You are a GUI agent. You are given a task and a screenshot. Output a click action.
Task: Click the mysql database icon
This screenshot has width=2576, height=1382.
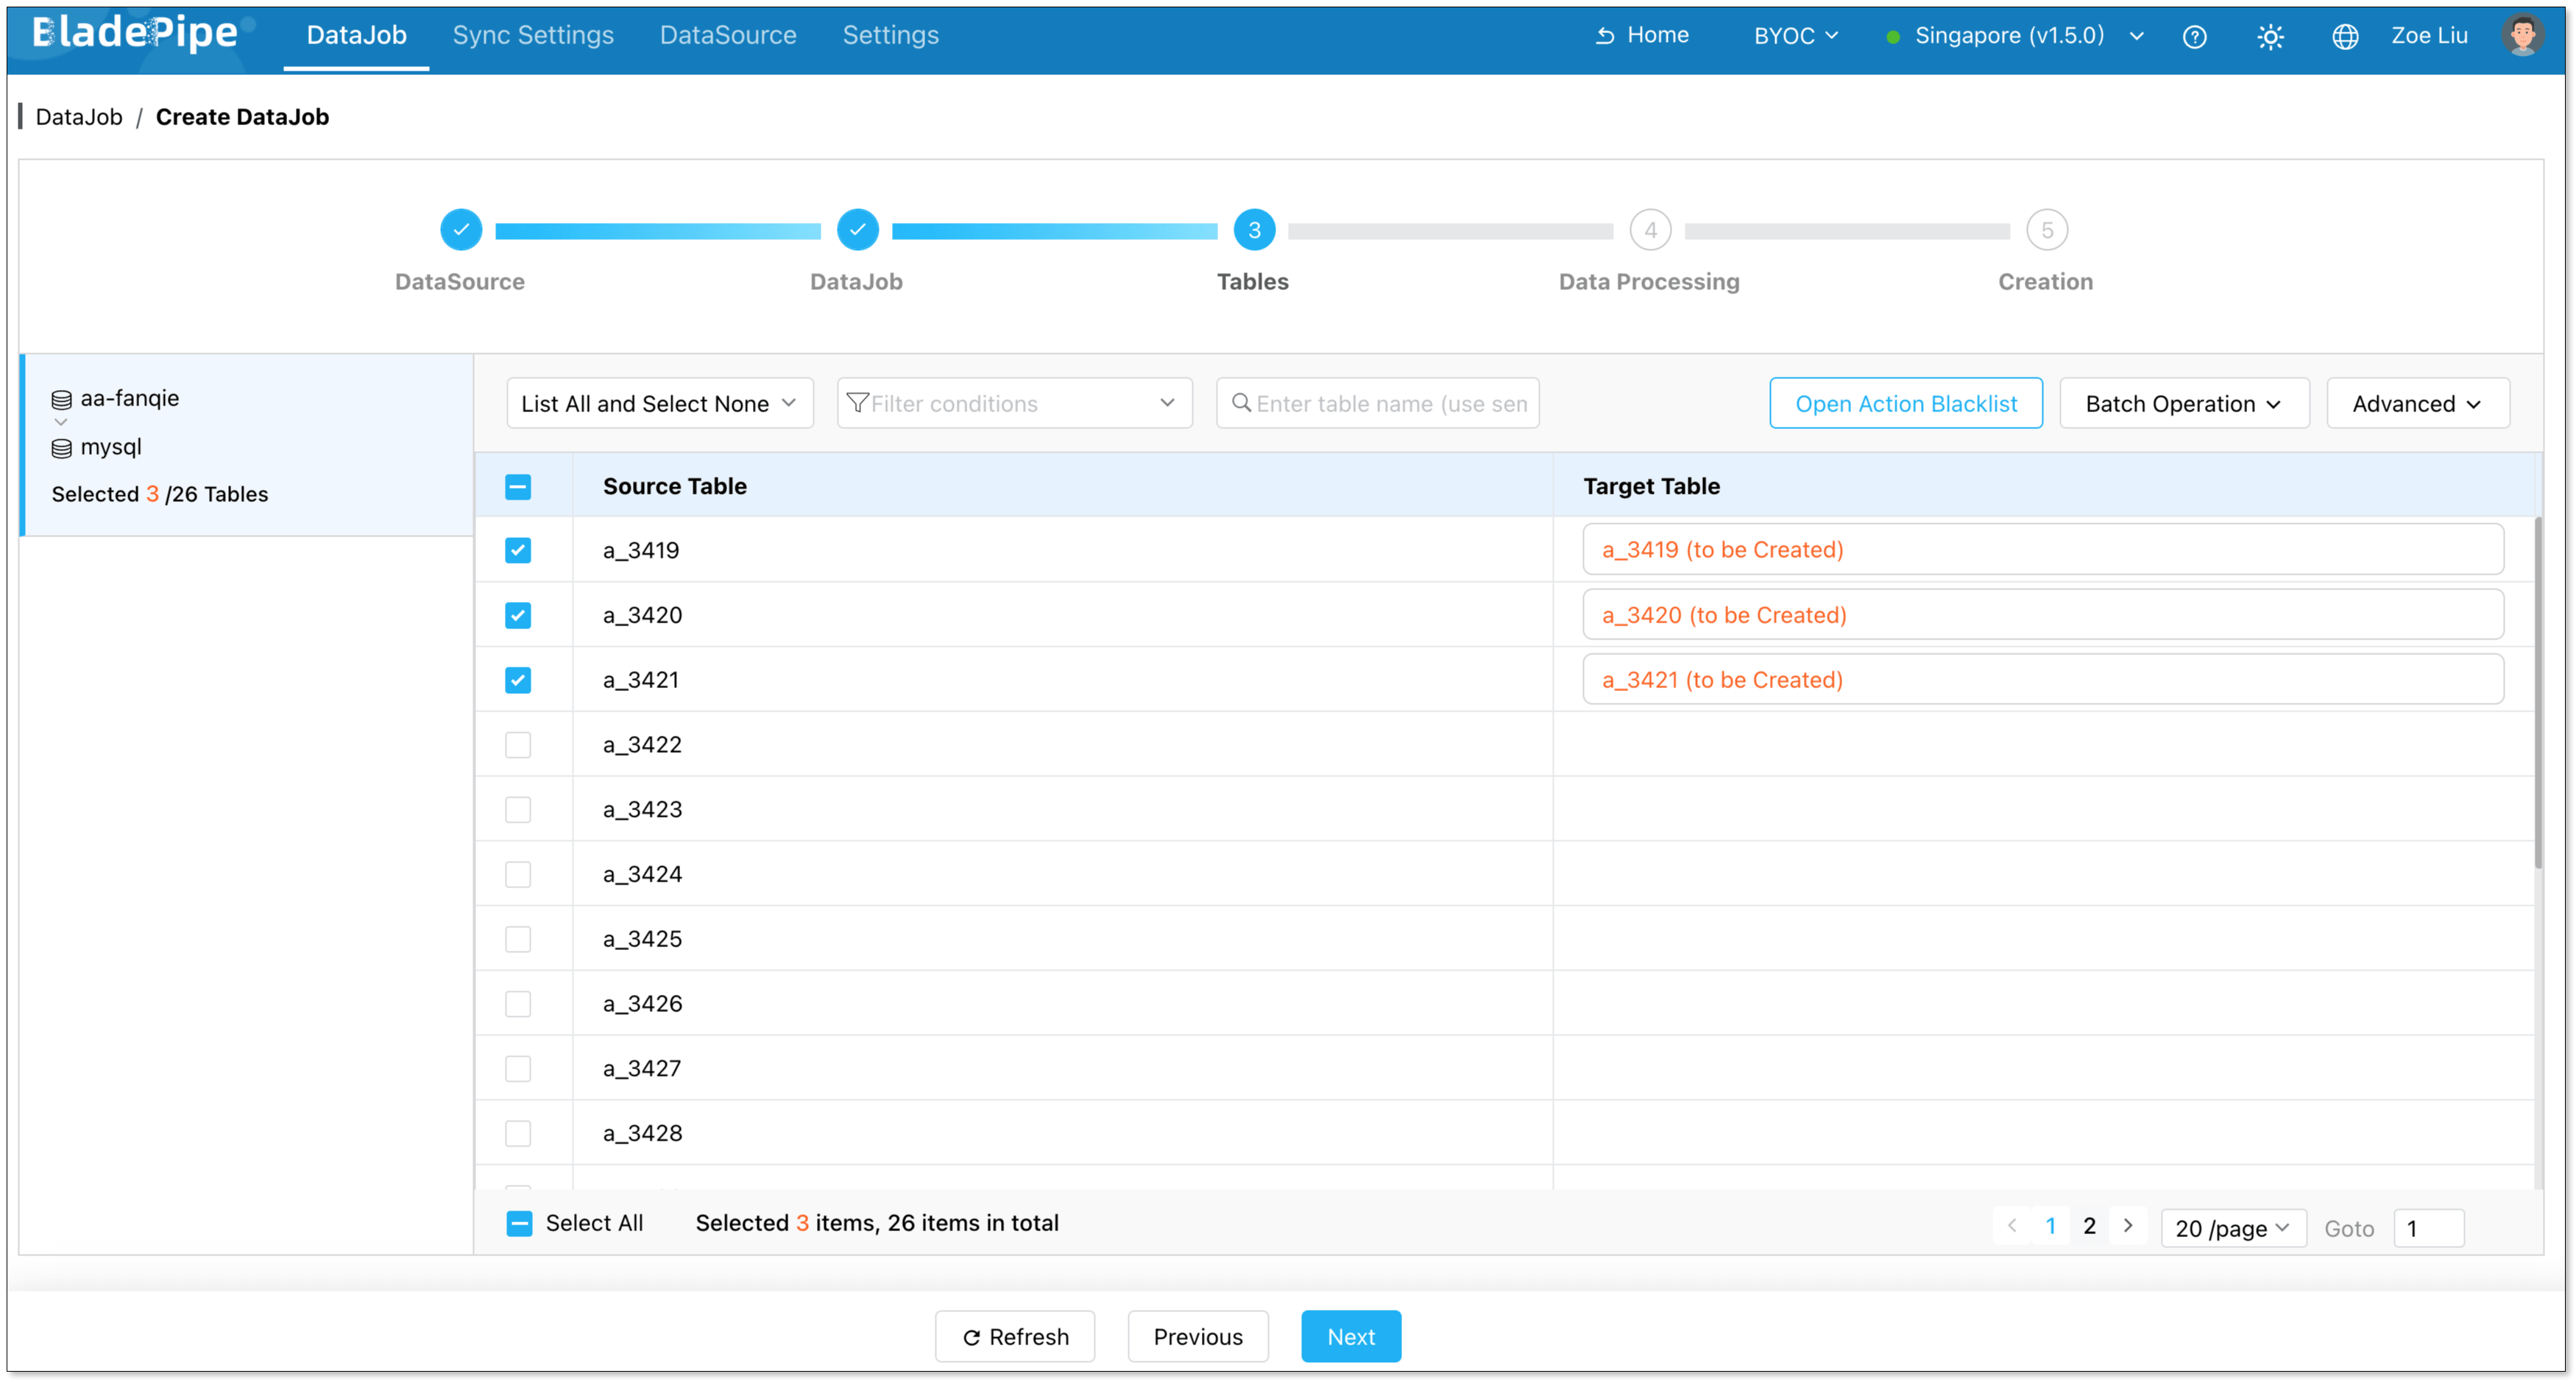(x=62, y=447)
